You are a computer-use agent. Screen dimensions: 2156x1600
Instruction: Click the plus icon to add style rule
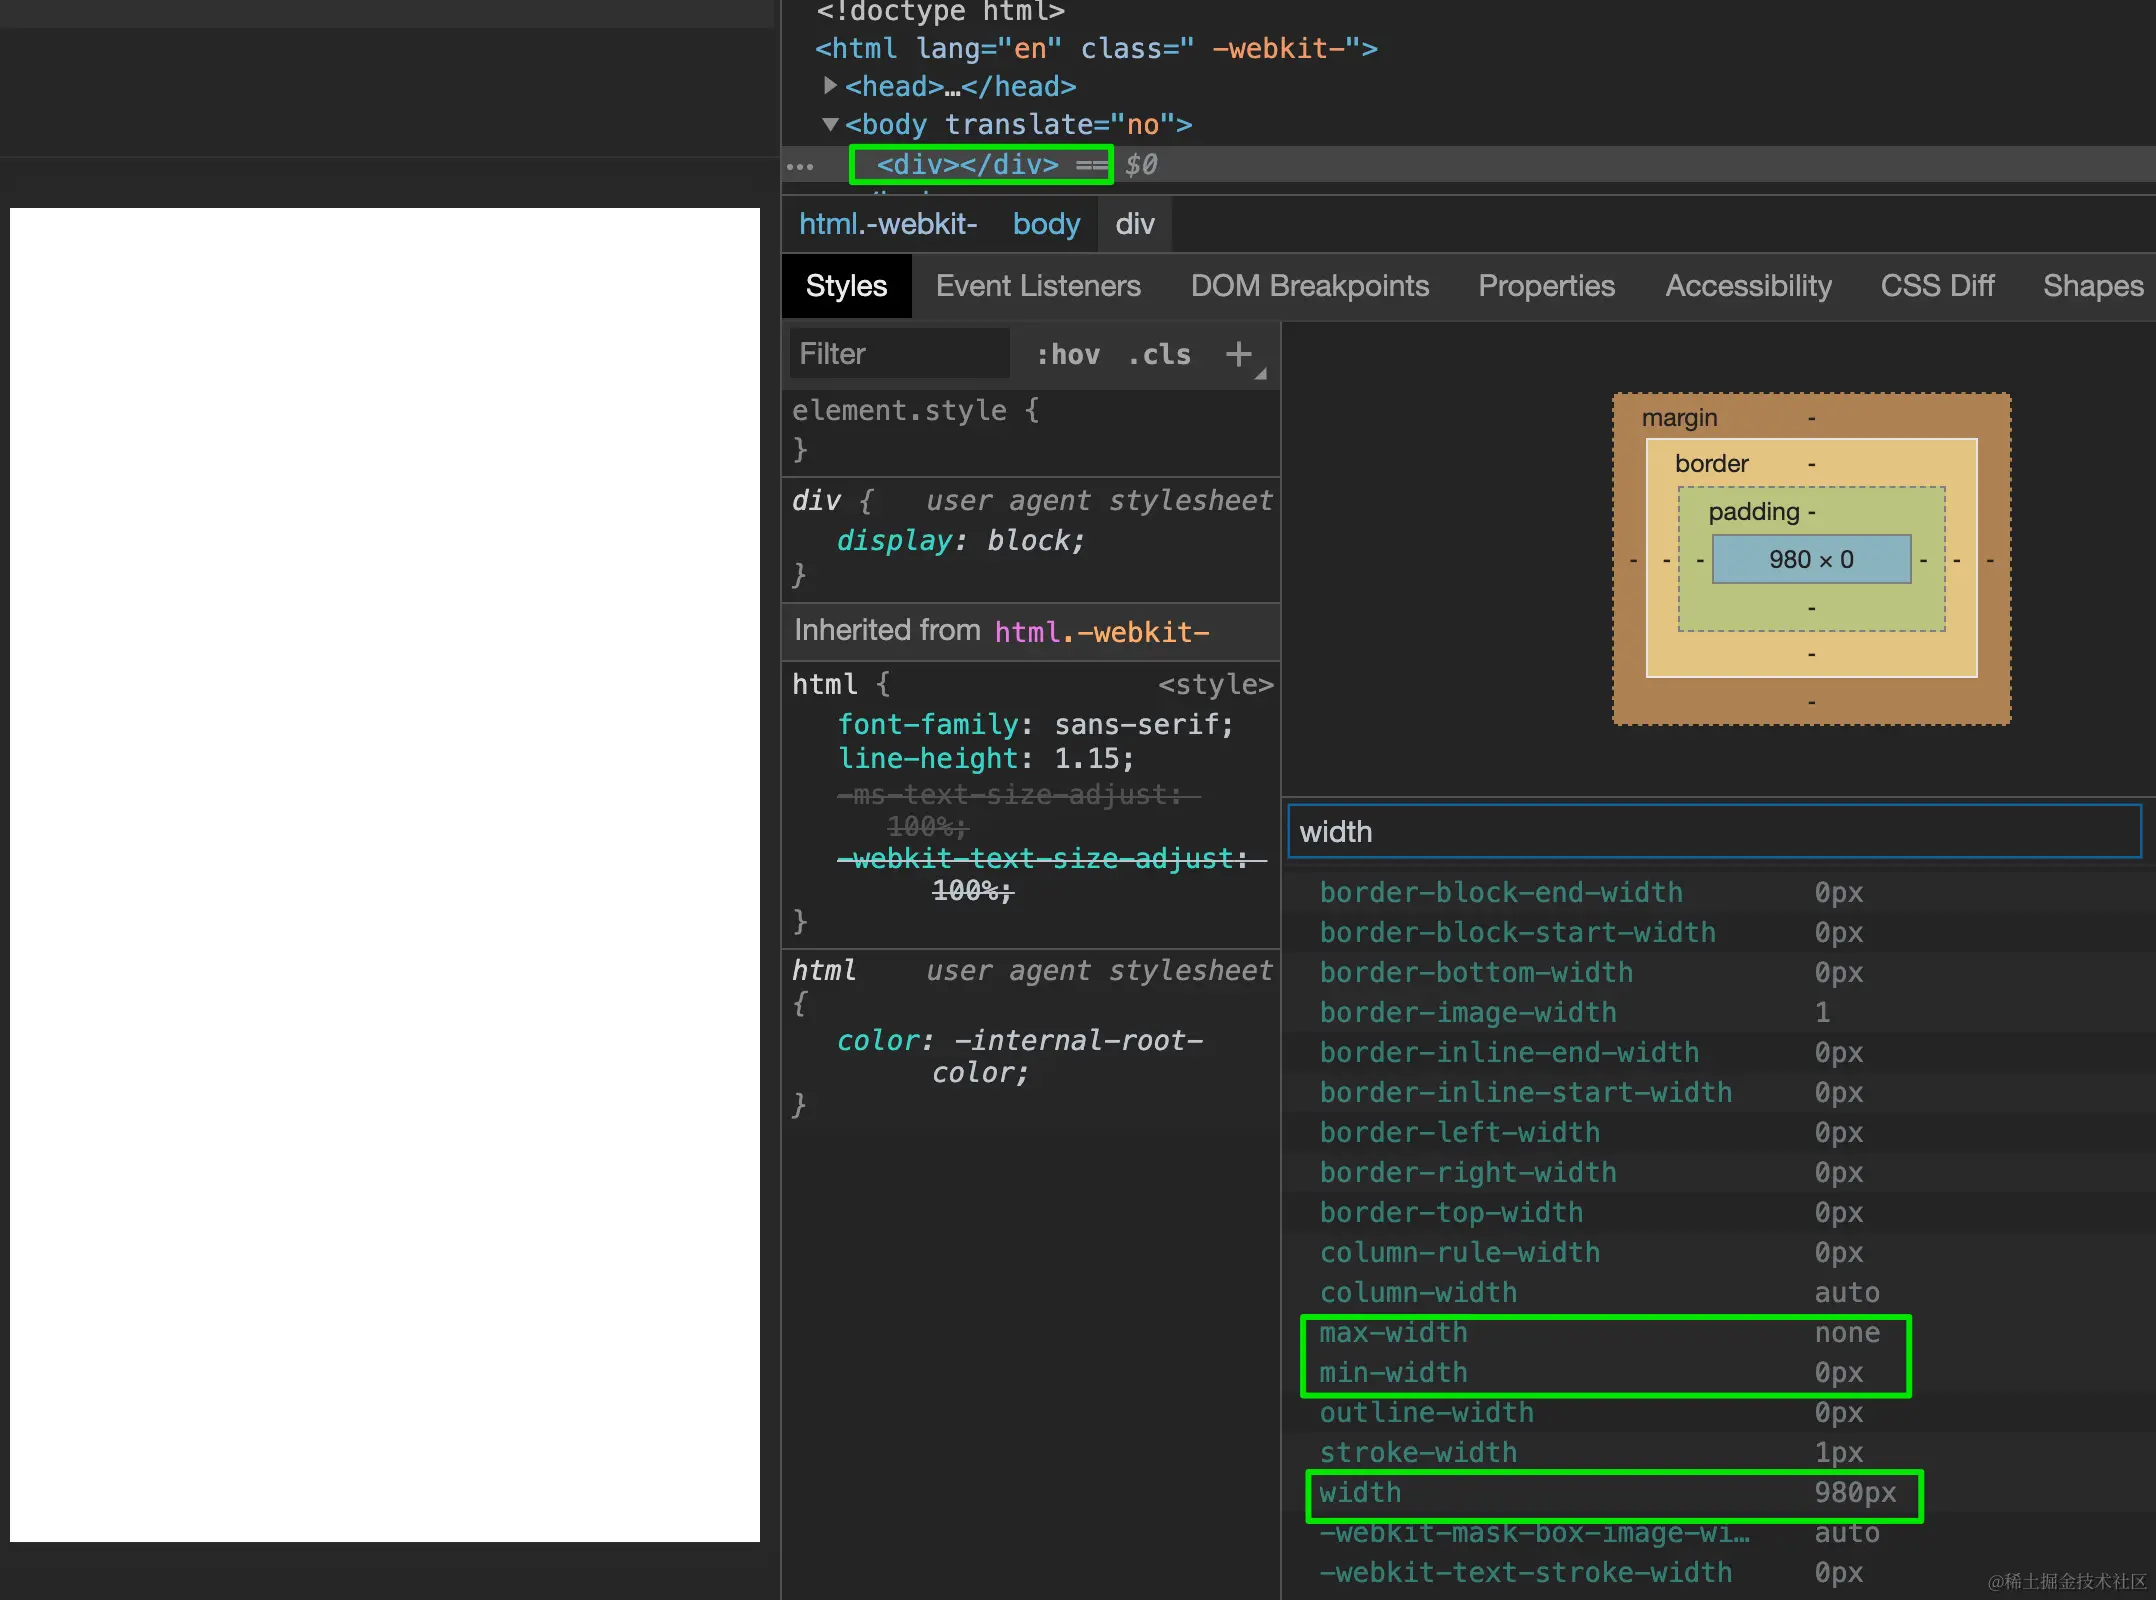(1239, 354)
